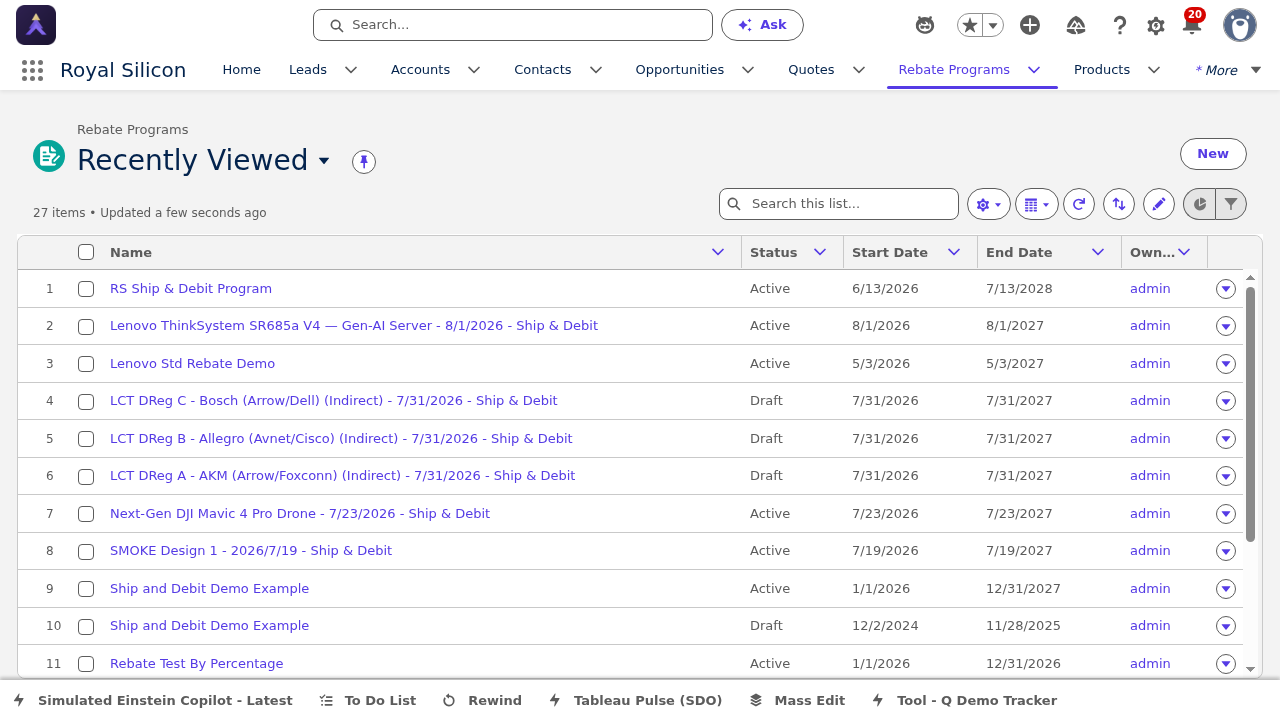The image size is (1280, 720).
Task: Check the Lenovo ThinkSystem SR685a row checkbox
Action: click(86, 326)
